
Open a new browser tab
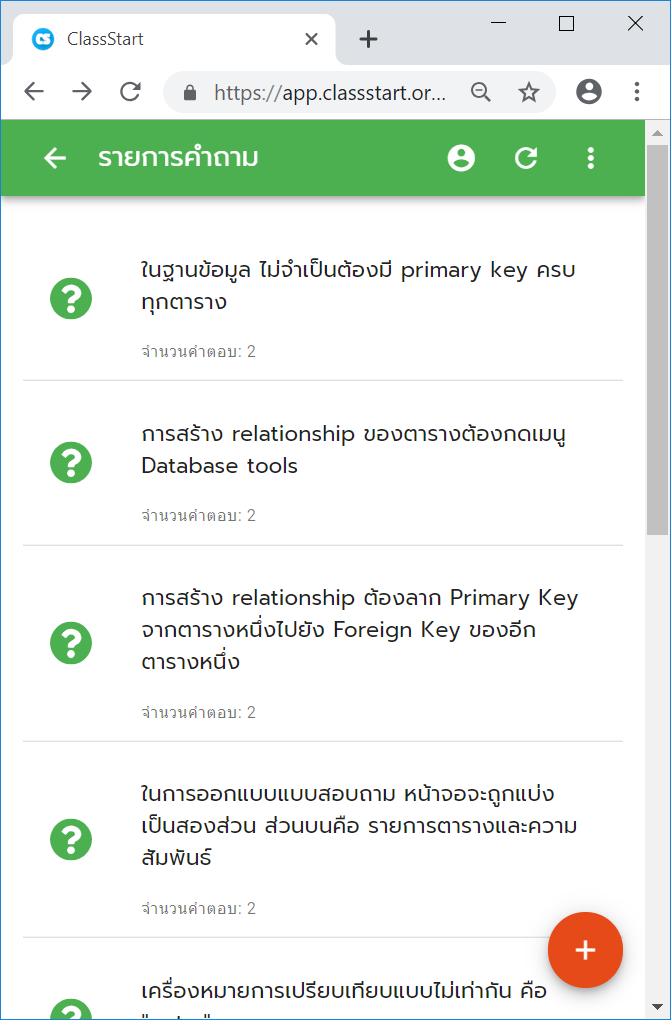(x=368, y=39)
